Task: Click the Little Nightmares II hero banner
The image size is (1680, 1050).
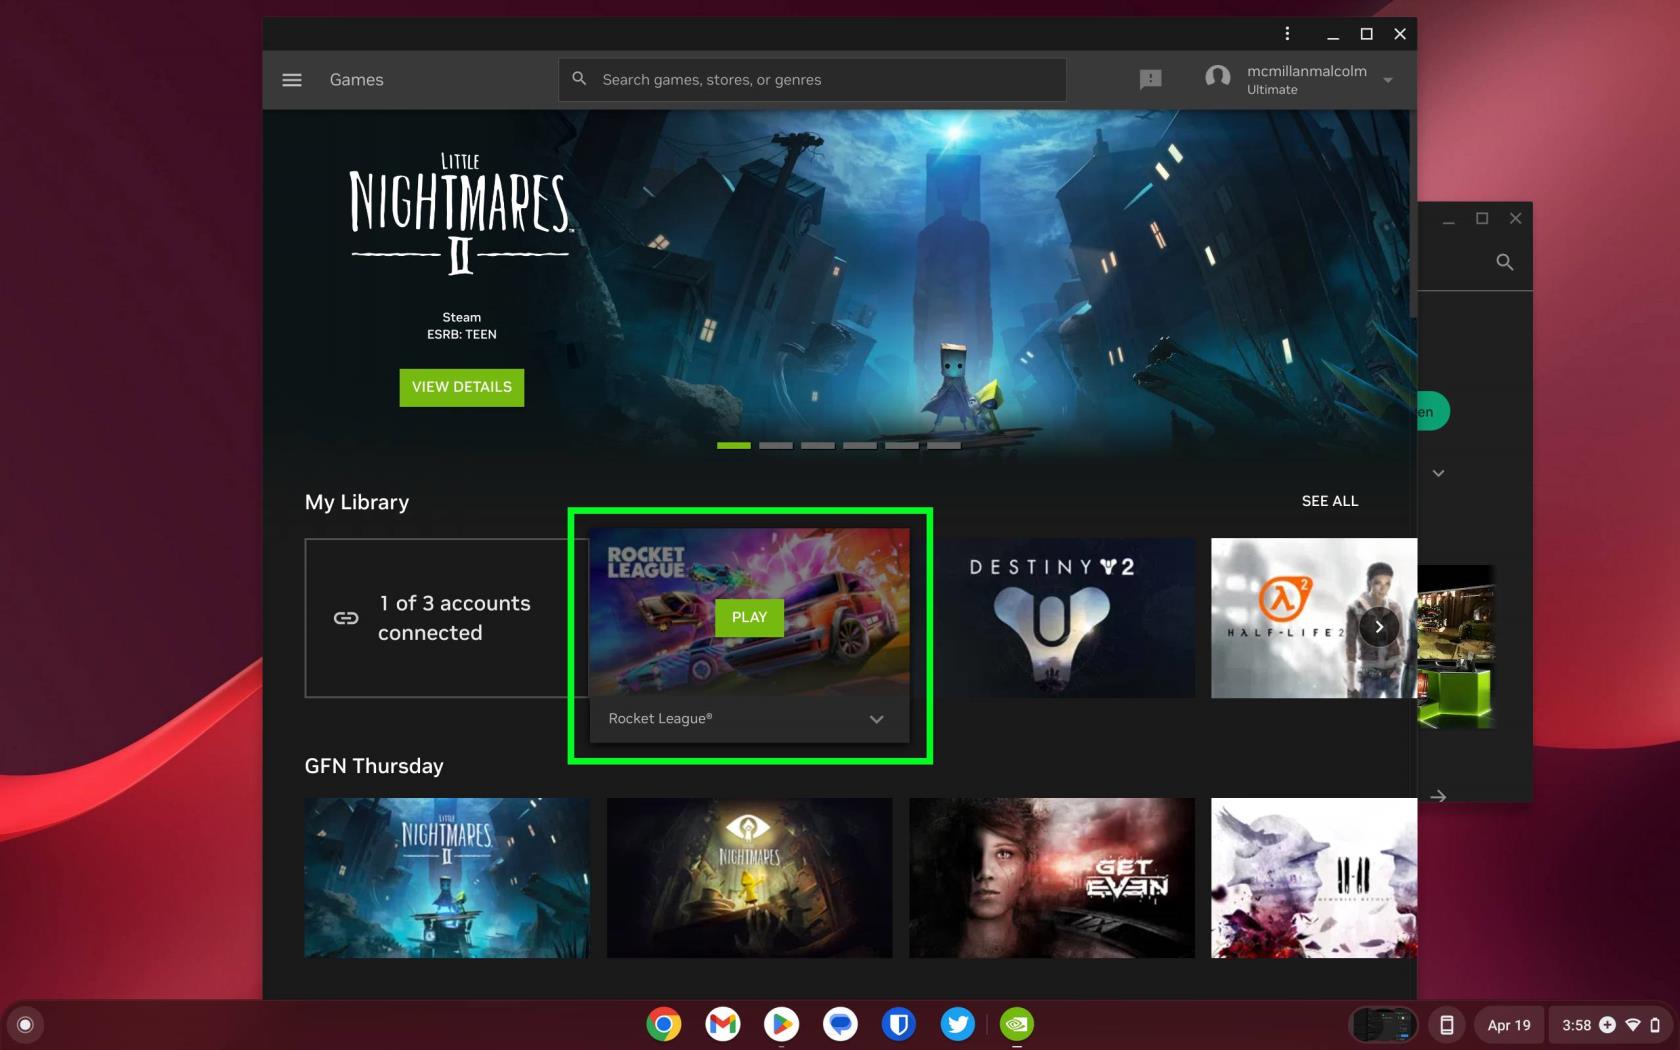Action: pos(840,285)
